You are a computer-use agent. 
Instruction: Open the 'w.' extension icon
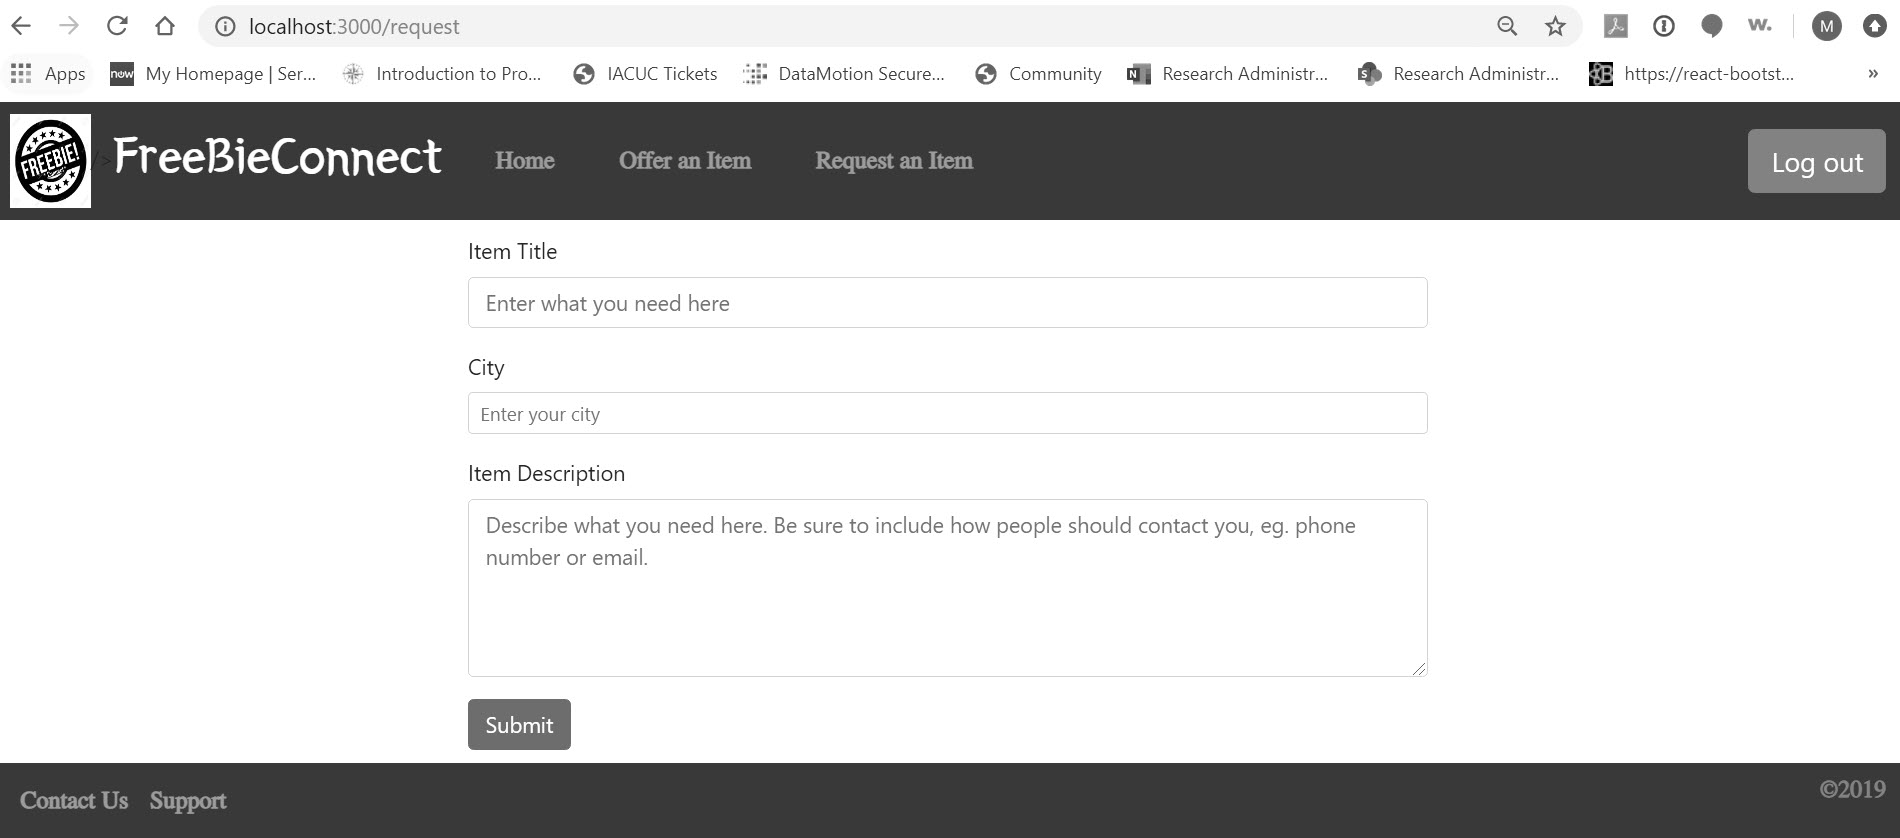[x=1760, y=26]
